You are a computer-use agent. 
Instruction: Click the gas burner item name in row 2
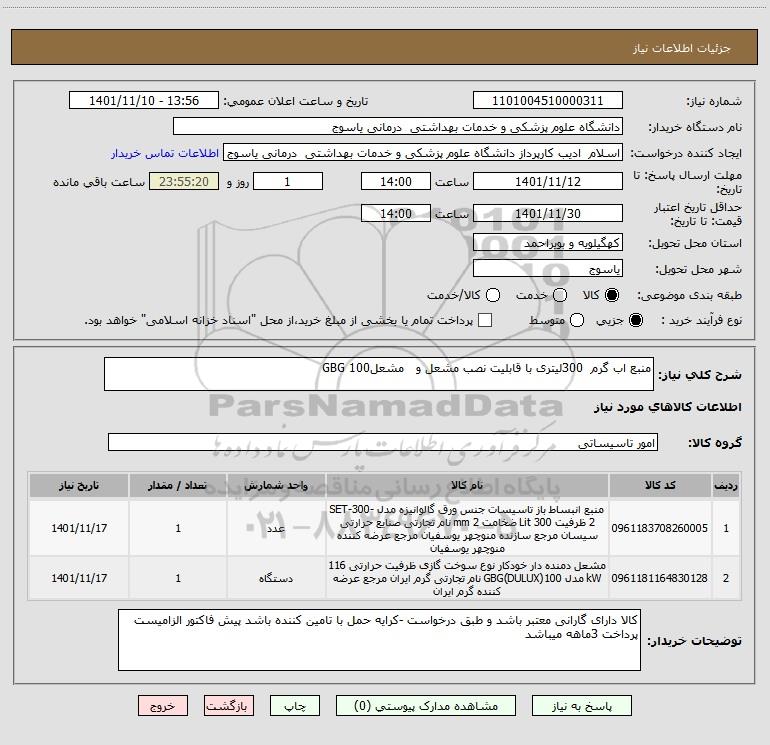pos(467,578)
